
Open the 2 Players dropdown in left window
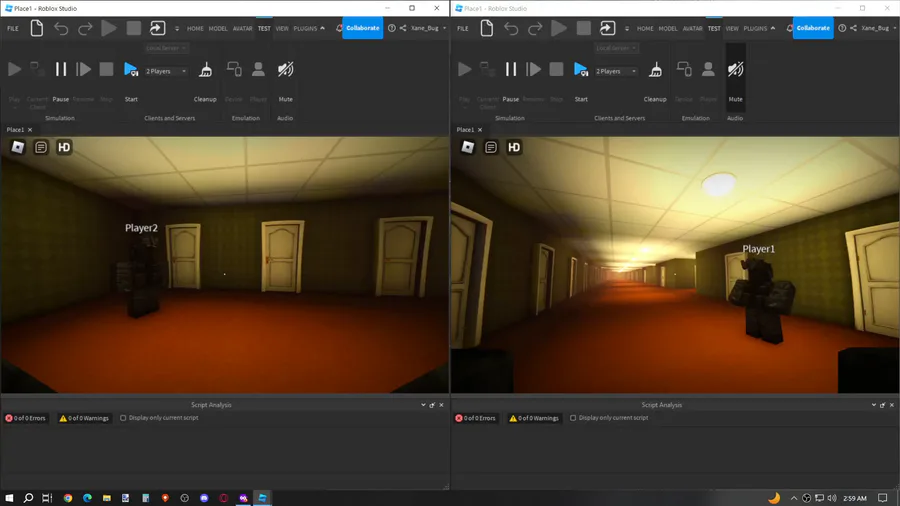pyautogui.click(x=166, y=71)
